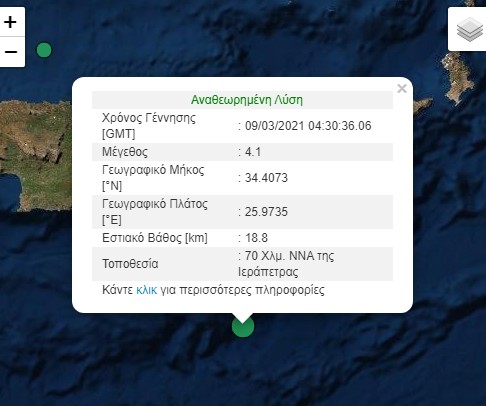The width and height of the screenshot is (486, 406).
Task: Select the green epicenter marker below popup
Action: 243,326
